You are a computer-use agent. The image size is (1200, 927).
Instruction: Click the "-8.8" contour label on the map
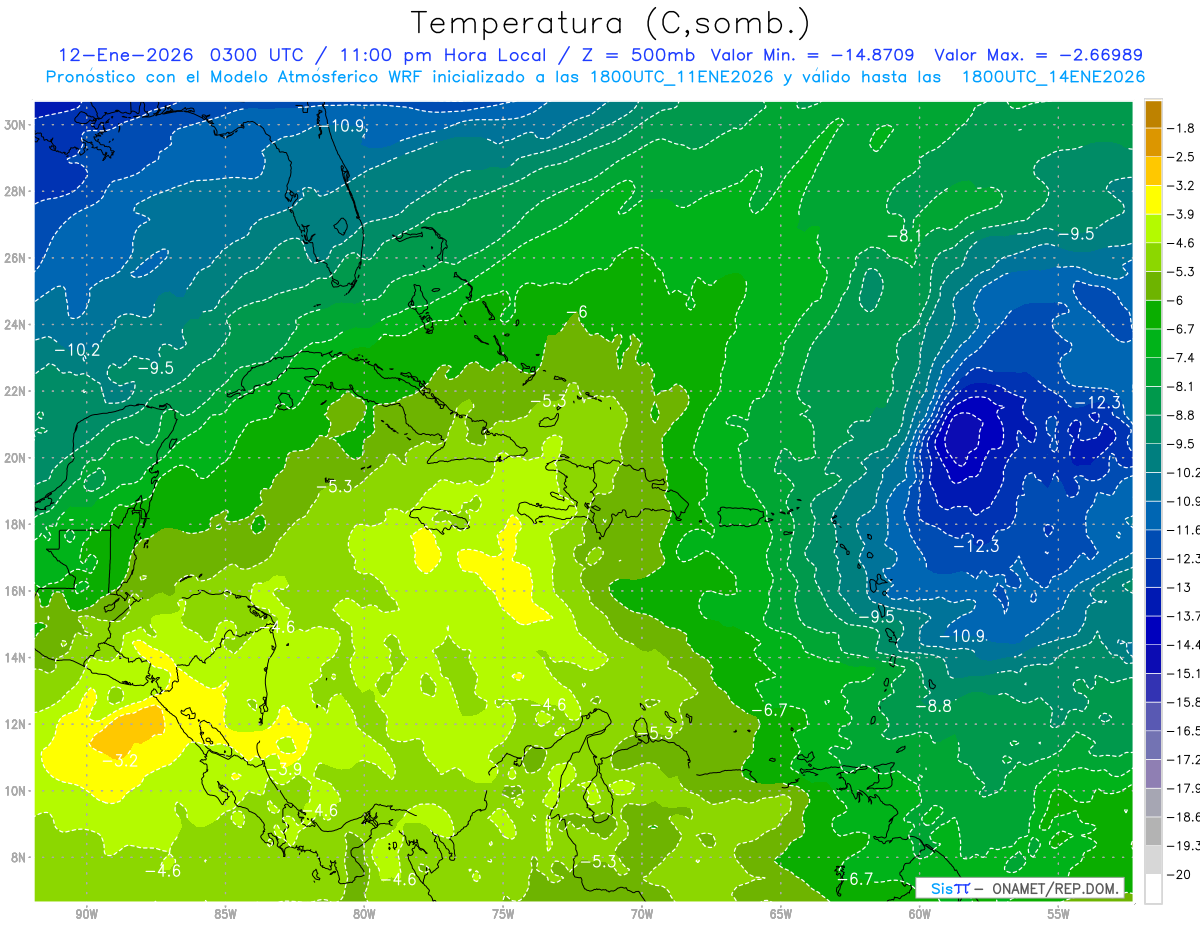point(934,706)
